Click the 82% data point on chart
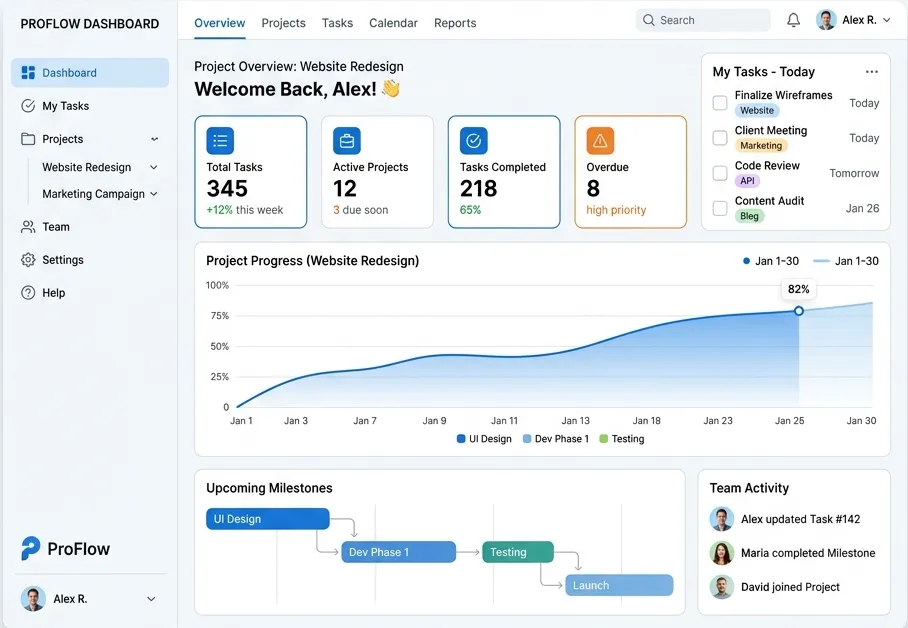This screenshot has height=628, width=908. coord(799,311)
